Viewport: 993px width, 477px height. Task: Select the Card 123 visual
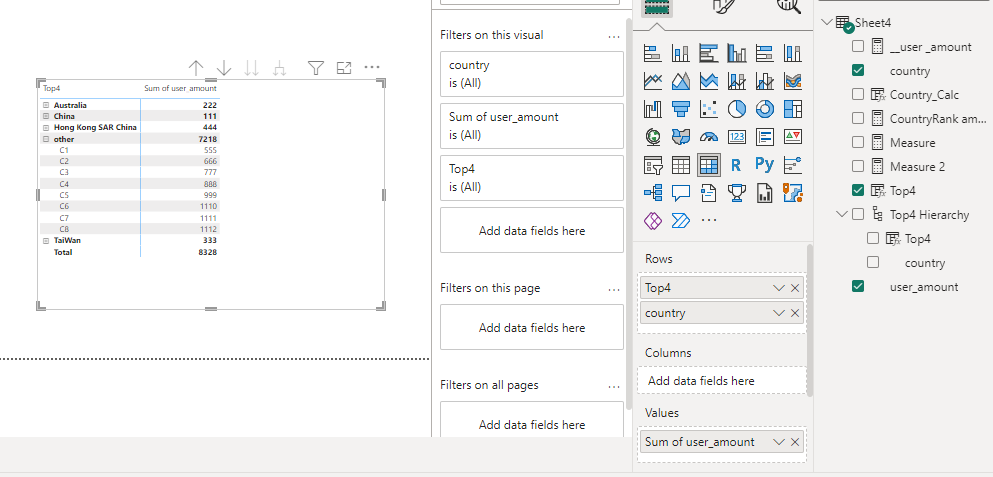737,137
